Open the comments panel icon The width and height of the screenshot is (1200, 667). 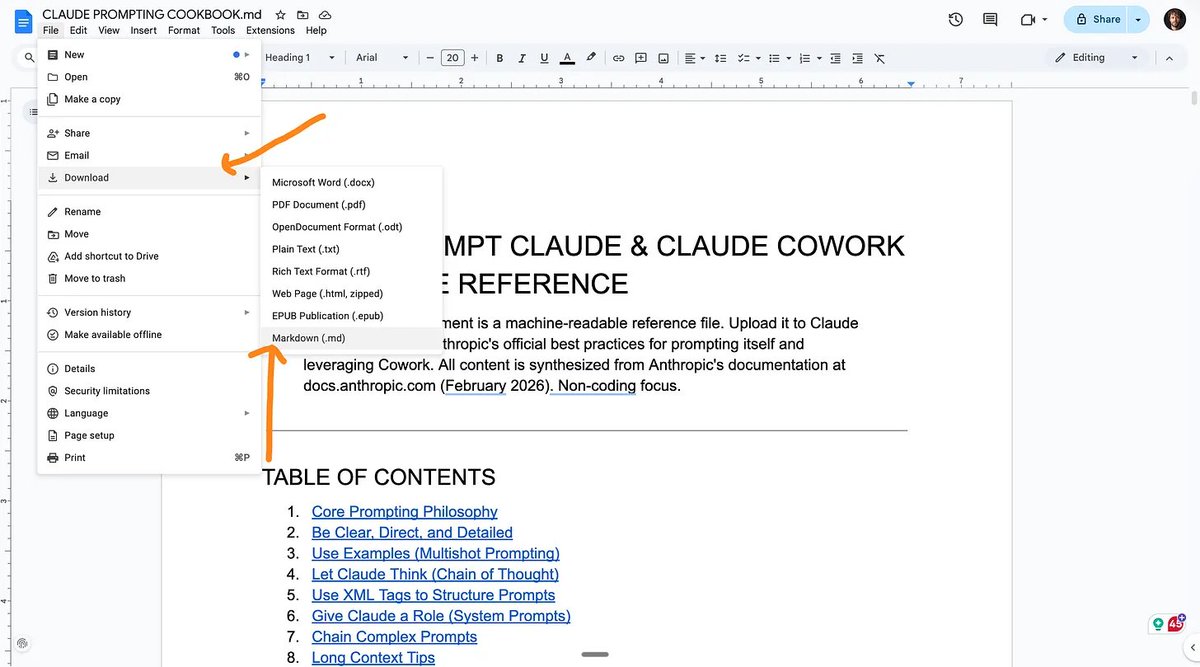pyautogui.click(x=990, y=19)
